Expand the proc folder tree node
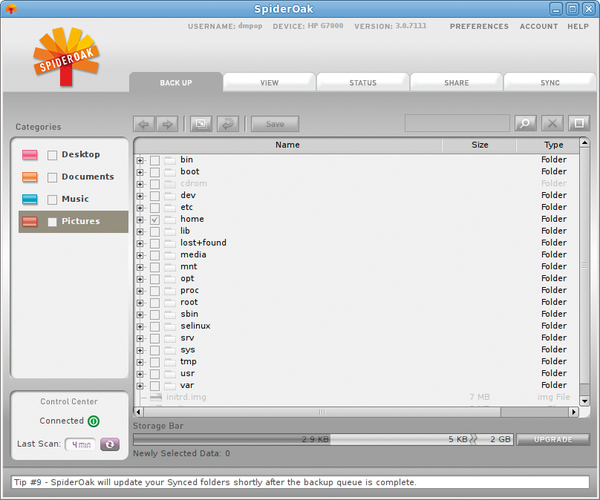 point(140,291)
